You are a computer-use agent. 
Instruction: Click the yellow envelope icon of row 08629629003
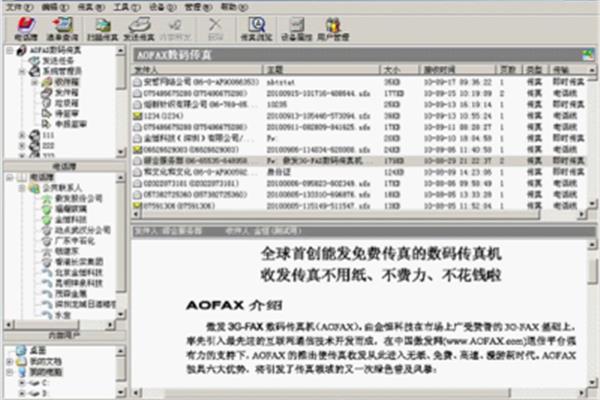[x=137, y=149]
